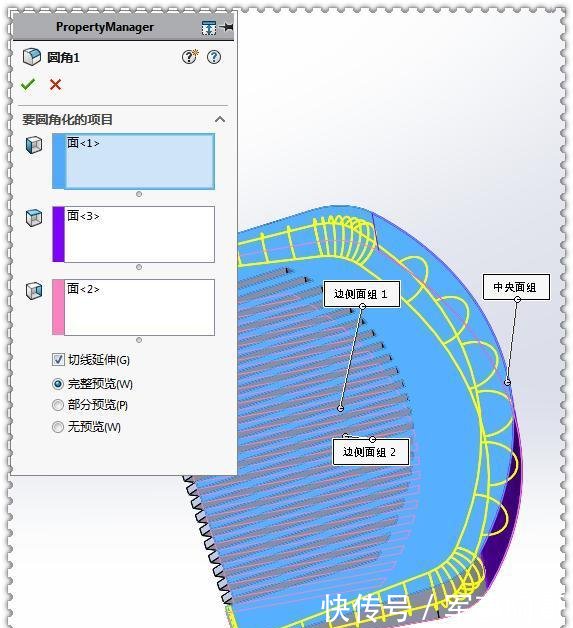573x628 pixels.
Task: Click resize handle below 面<3> box
Action: (139, 267)
